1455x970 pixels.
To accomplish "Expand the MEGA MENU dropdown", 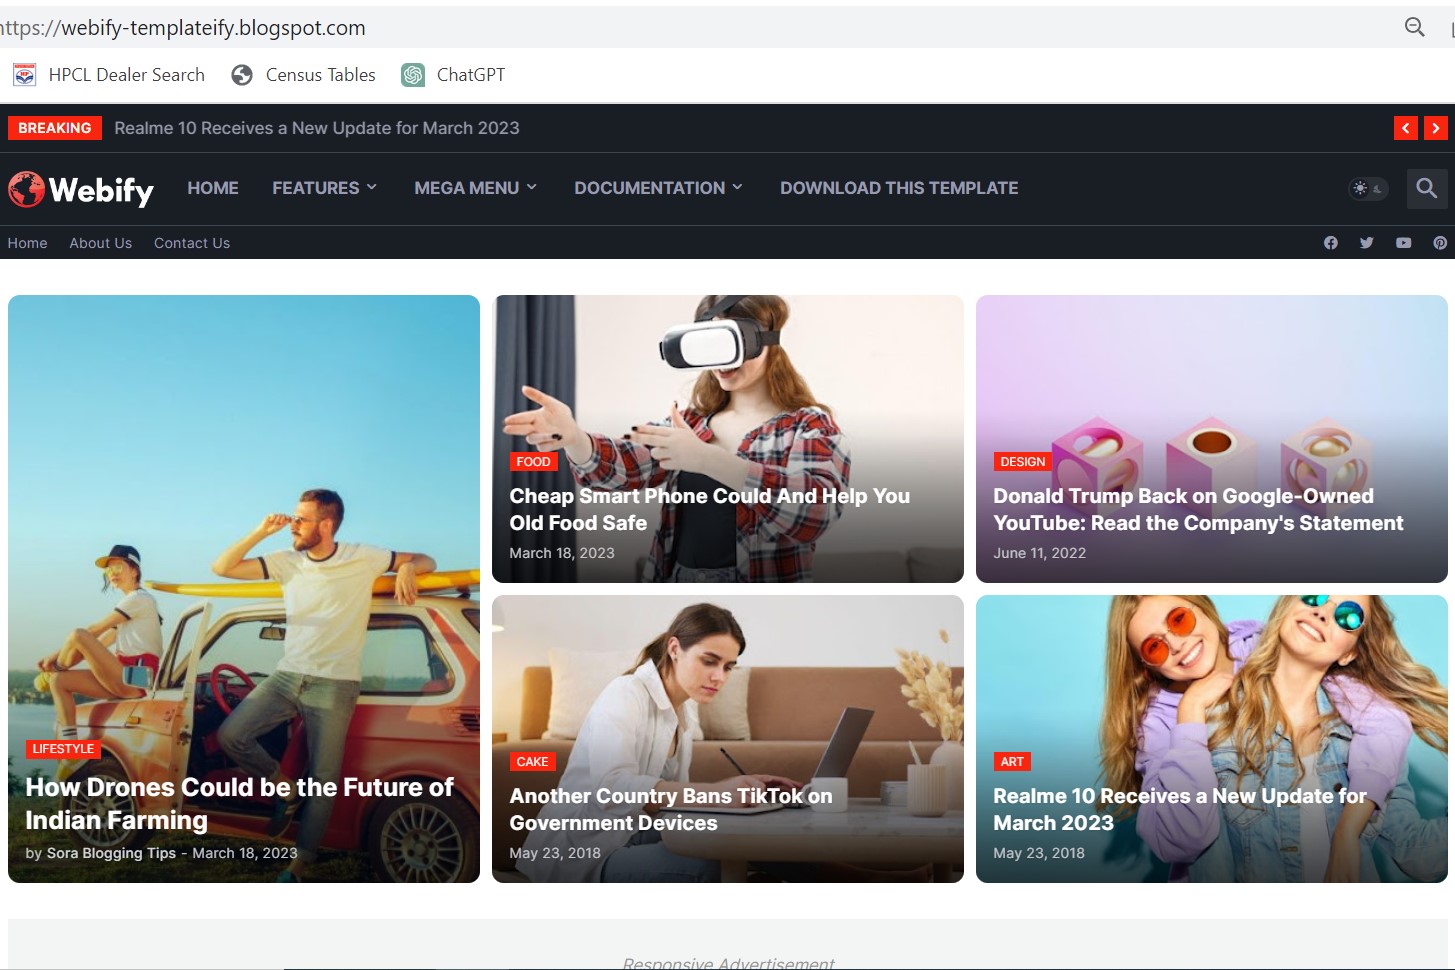I will [476, 188].
